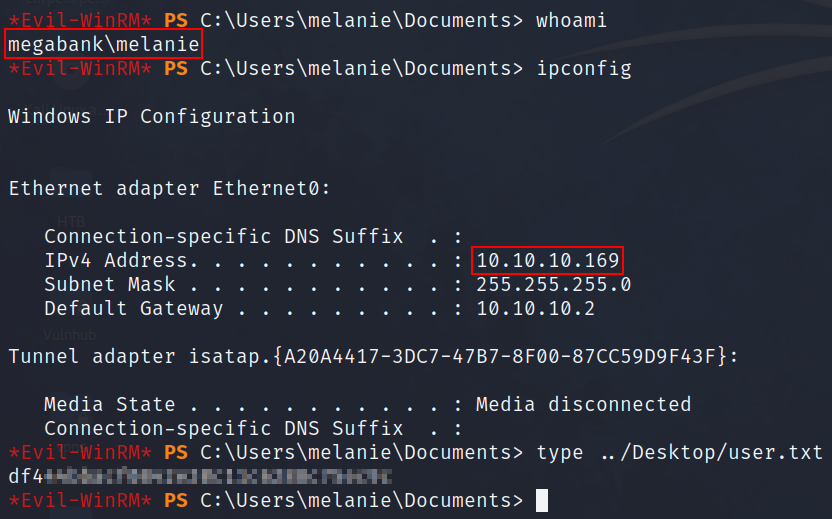Click the Media disconnected status text
Screen dimensions: 832x519
coord(584,404)
